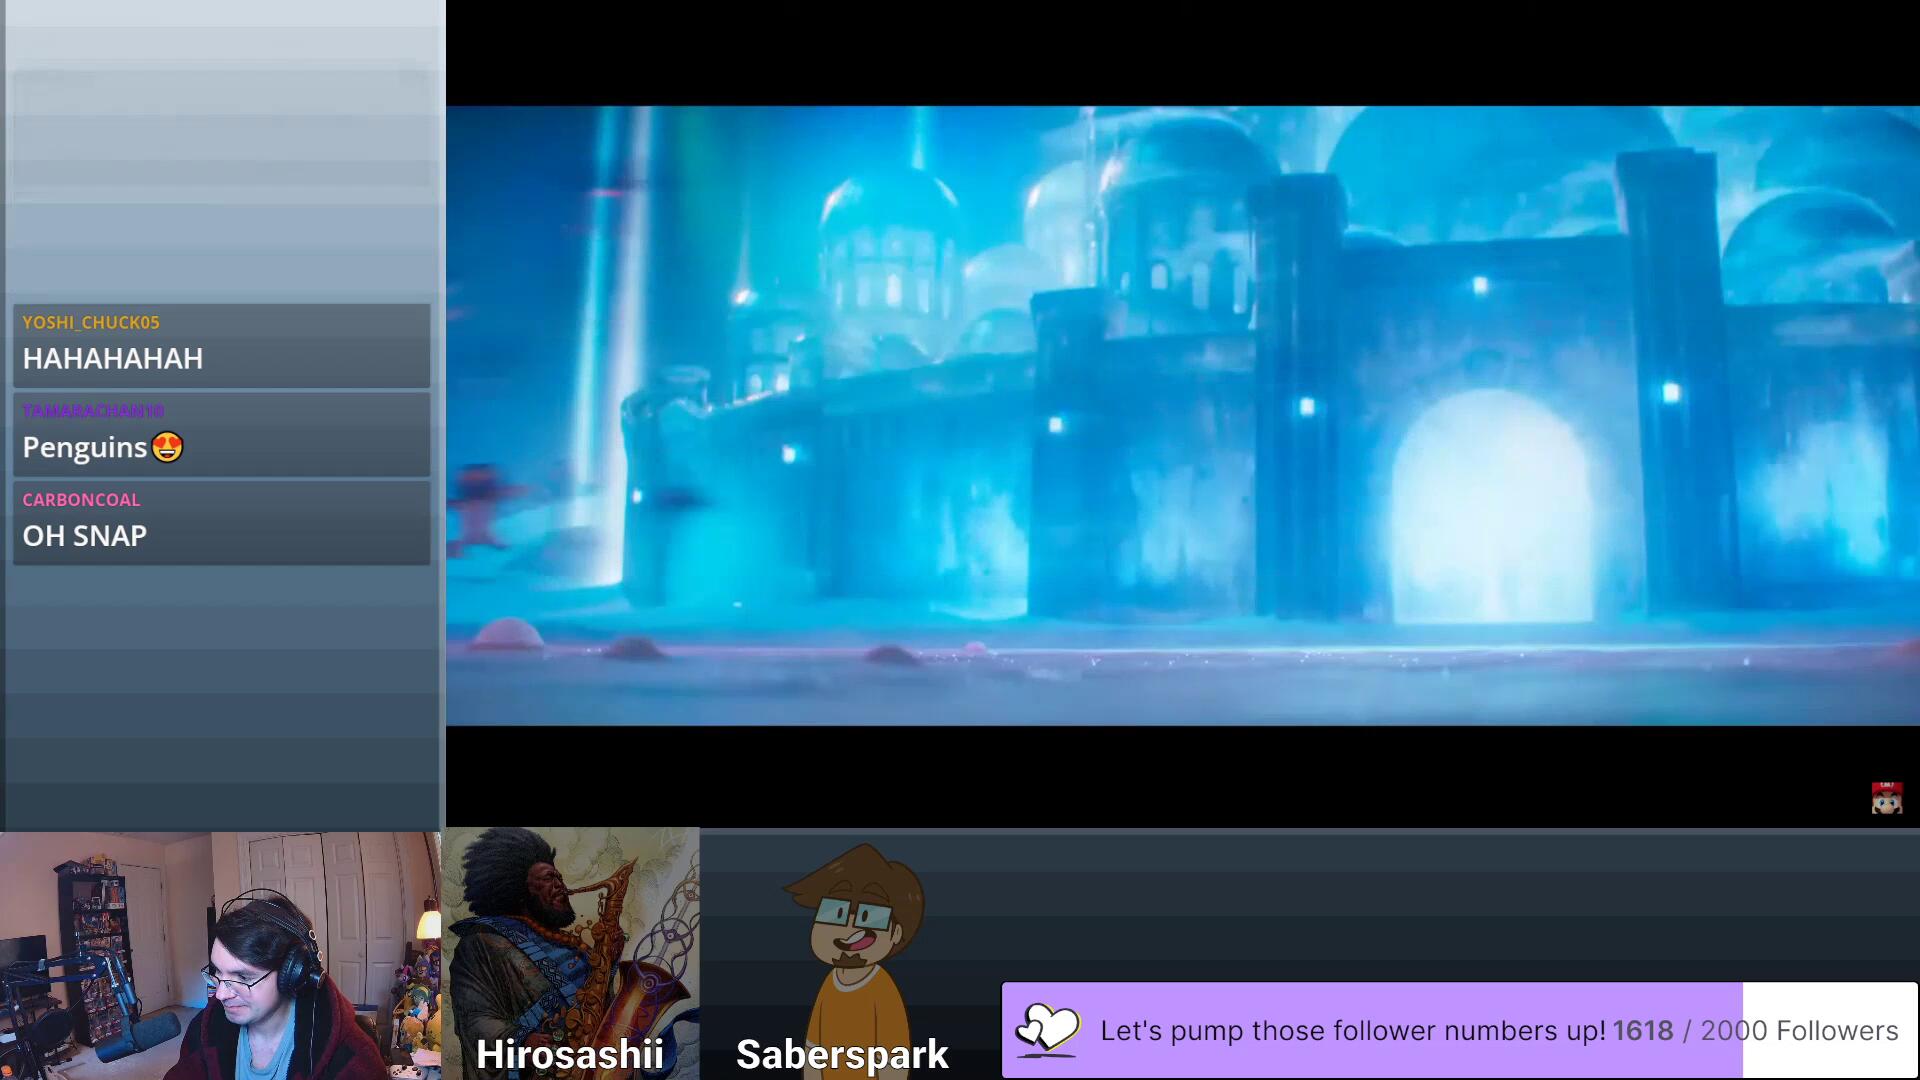Click the Saberspark cartoon avatar
The image size is (1920, 1080).
(x=857, y=940)
